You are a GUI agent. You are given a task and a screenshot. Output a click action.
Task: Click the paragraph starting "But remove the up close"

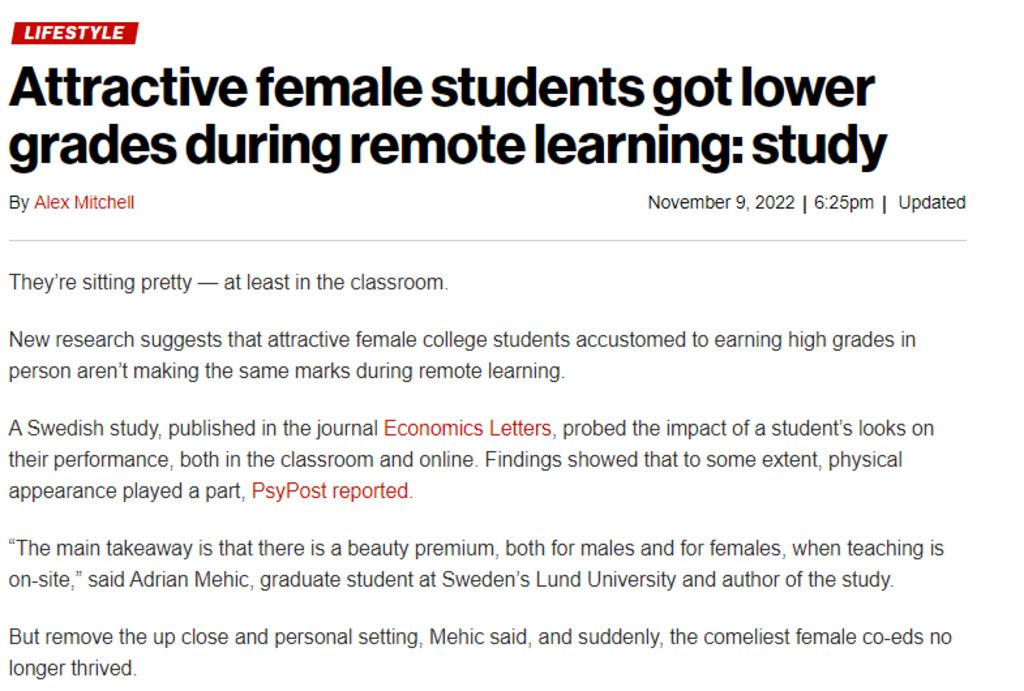pos(480,637)
